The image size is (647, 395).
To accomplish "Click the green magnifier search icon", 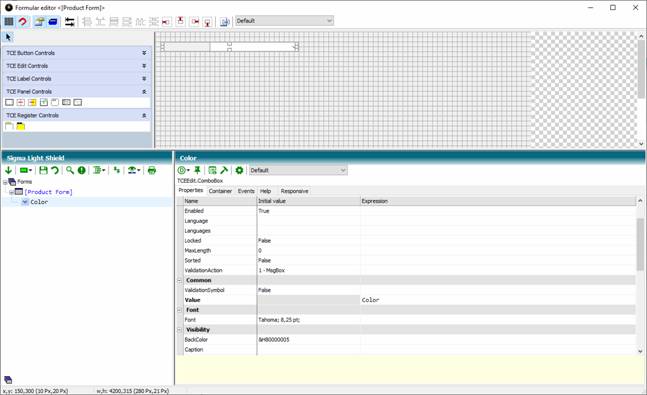I will [x=70, y=170].
